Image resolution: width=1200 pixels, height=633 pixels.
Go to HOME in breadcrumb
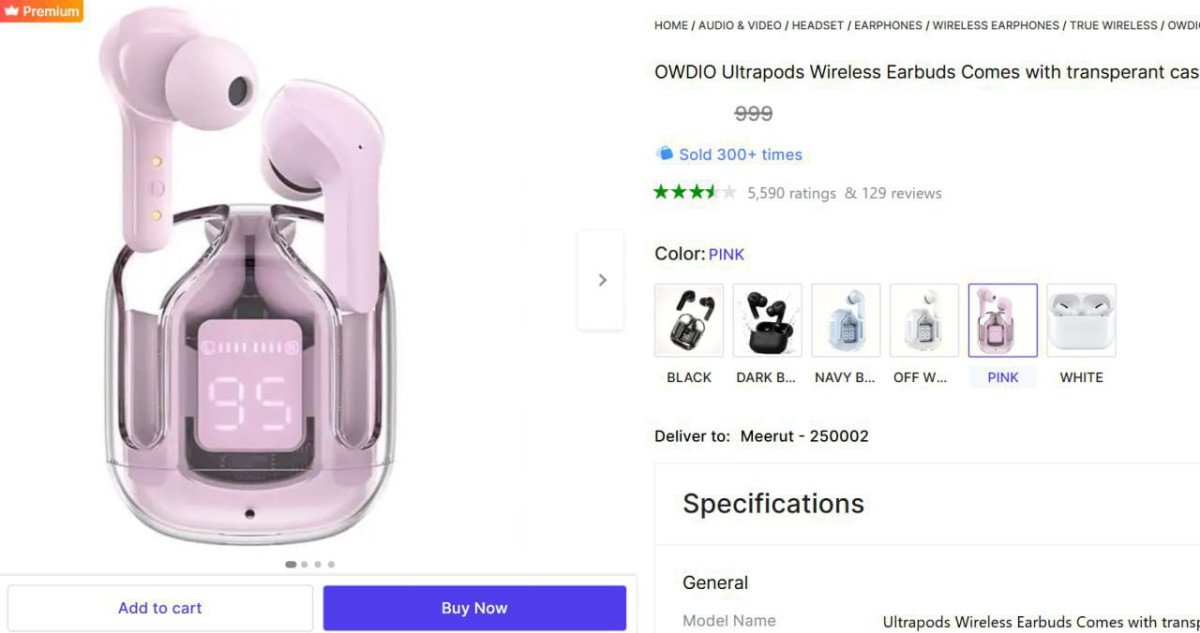coord(671,25)
